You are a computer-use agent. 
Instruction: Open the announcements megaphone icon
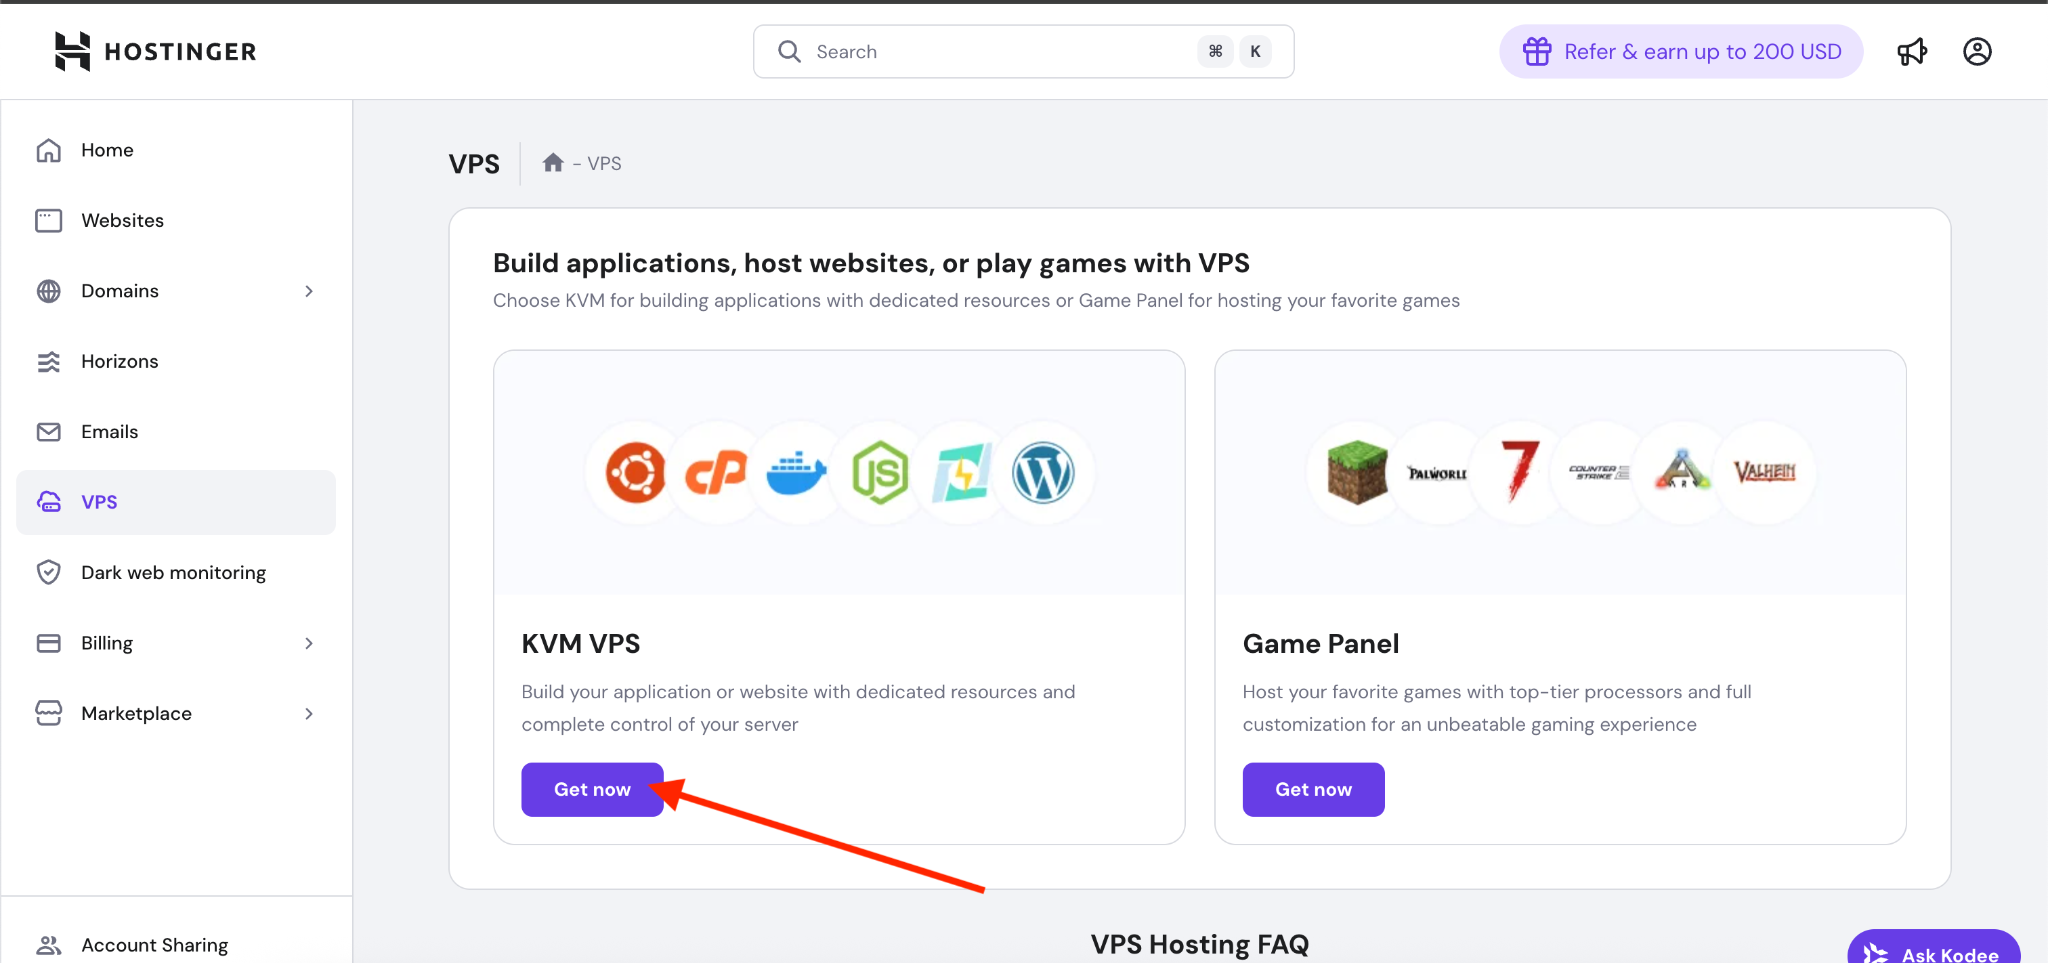1912,52
